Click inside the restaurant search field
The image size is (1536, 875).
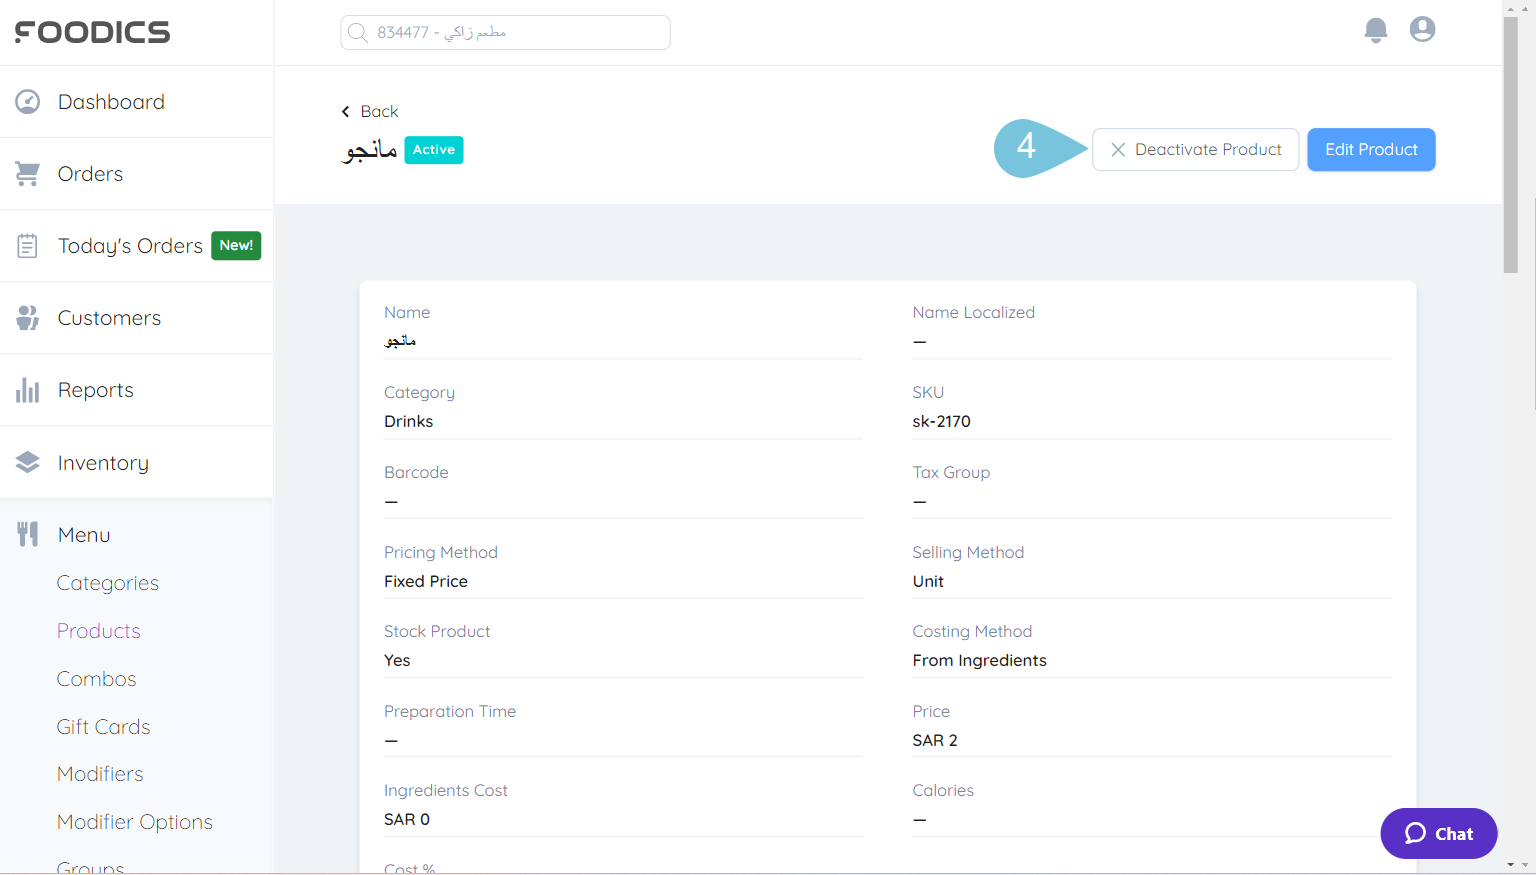coord(505,32)
